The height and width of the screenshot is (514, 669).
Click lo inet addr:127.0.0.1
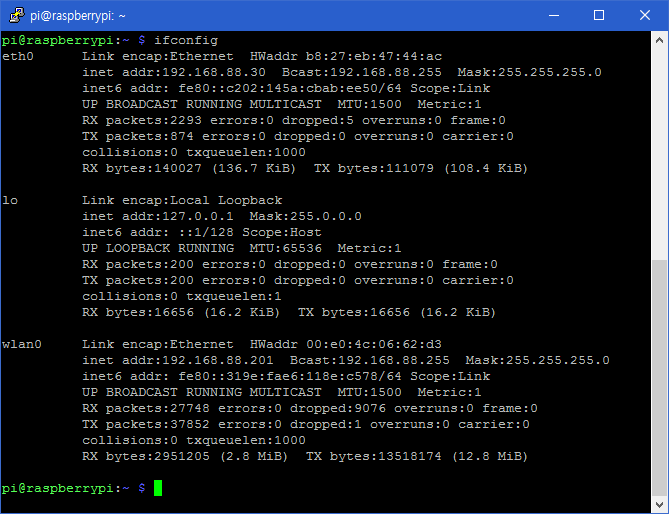158,216
